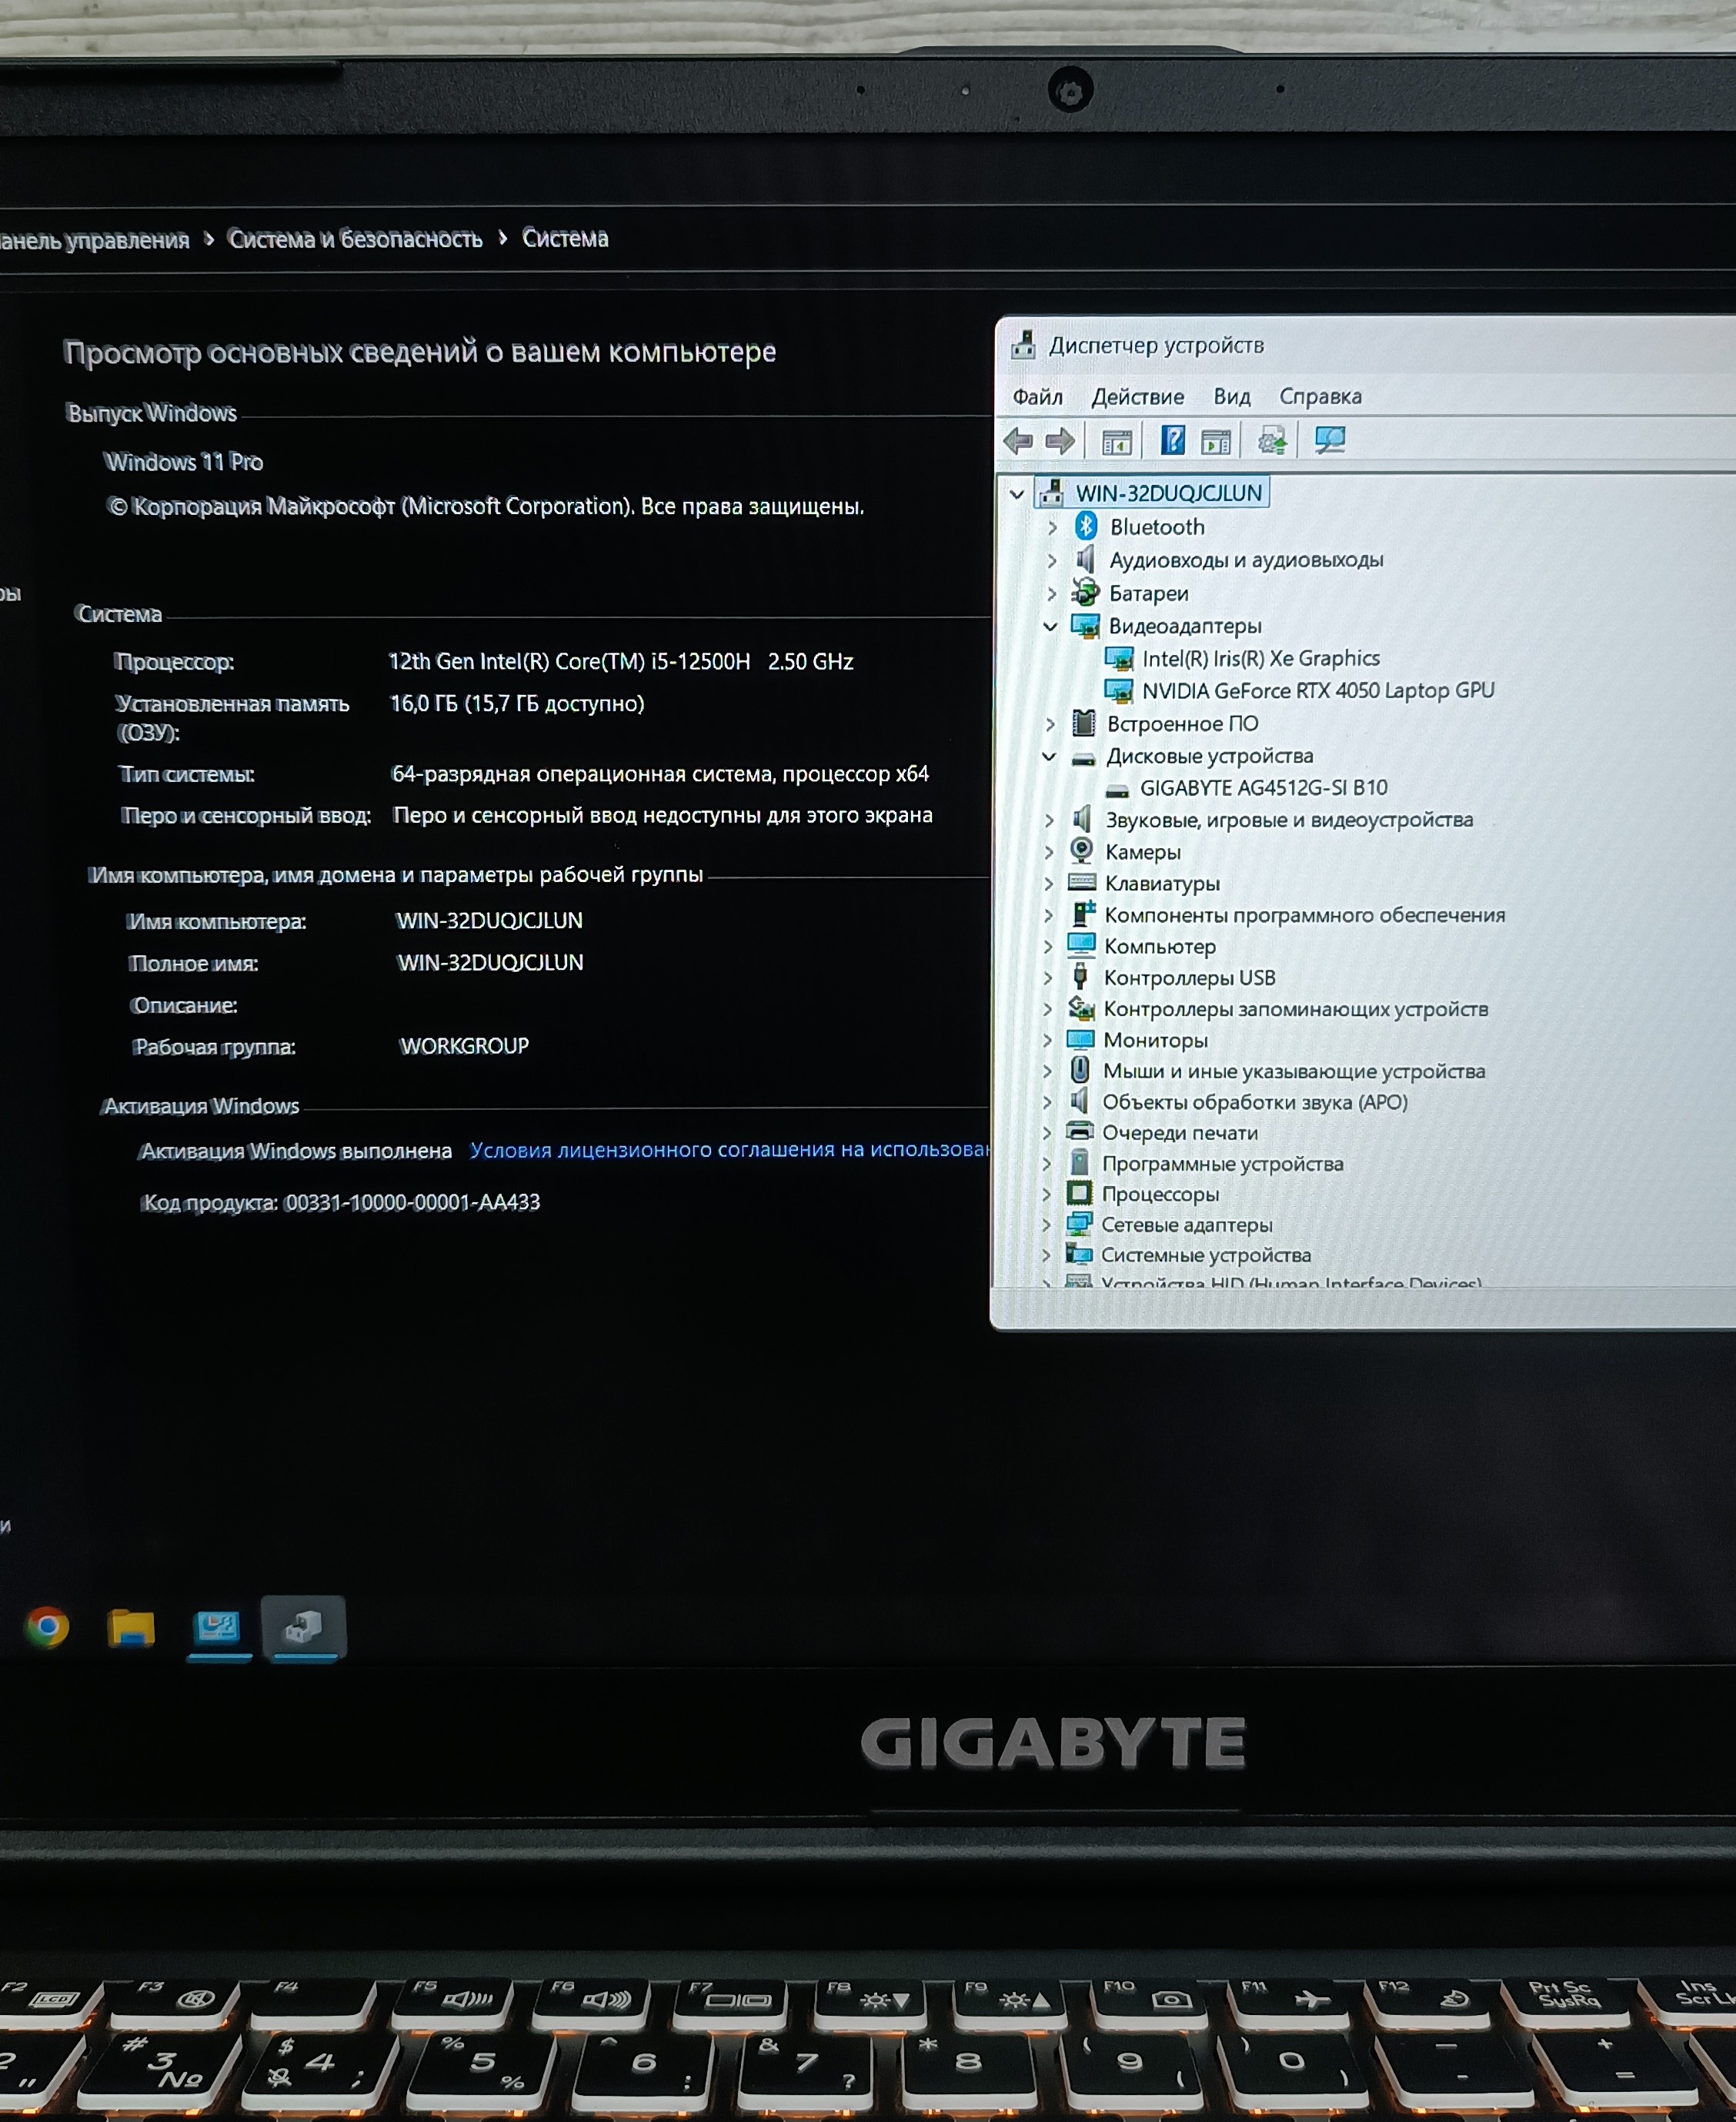Switch to the System control panel taskbar icon
1736x2122 pixels.
(x=217, y=1627)
